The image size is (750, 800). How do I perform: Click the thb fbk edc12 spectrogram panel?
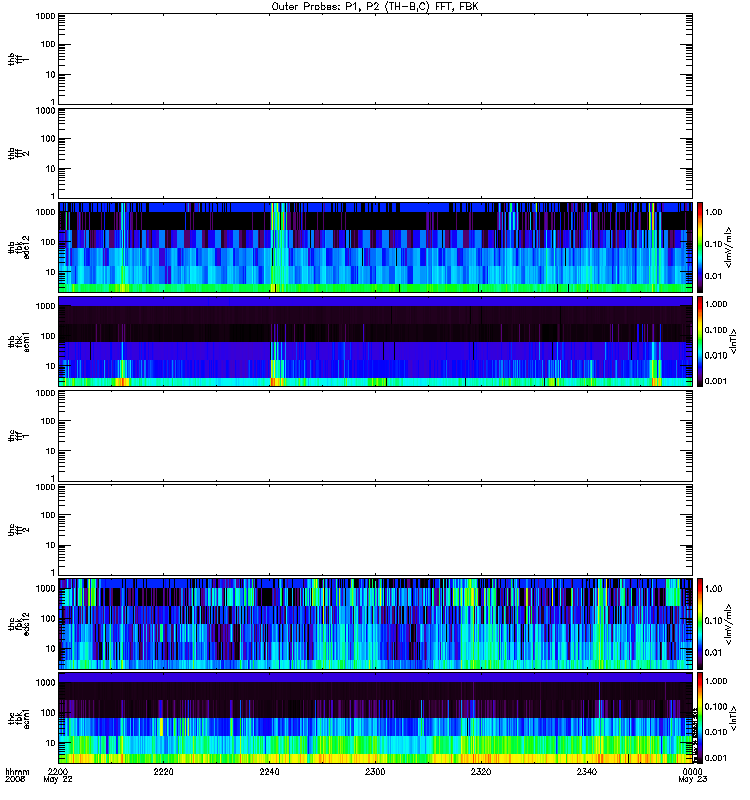click(x=375, y=247)
